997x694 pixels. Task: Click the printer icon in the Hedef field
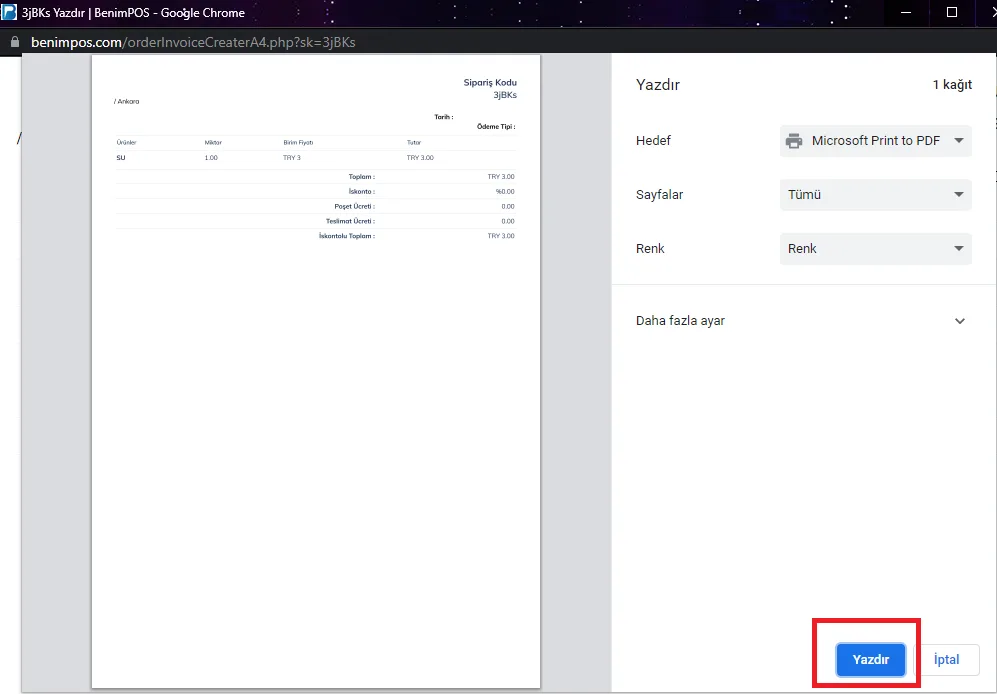[794, 141]
